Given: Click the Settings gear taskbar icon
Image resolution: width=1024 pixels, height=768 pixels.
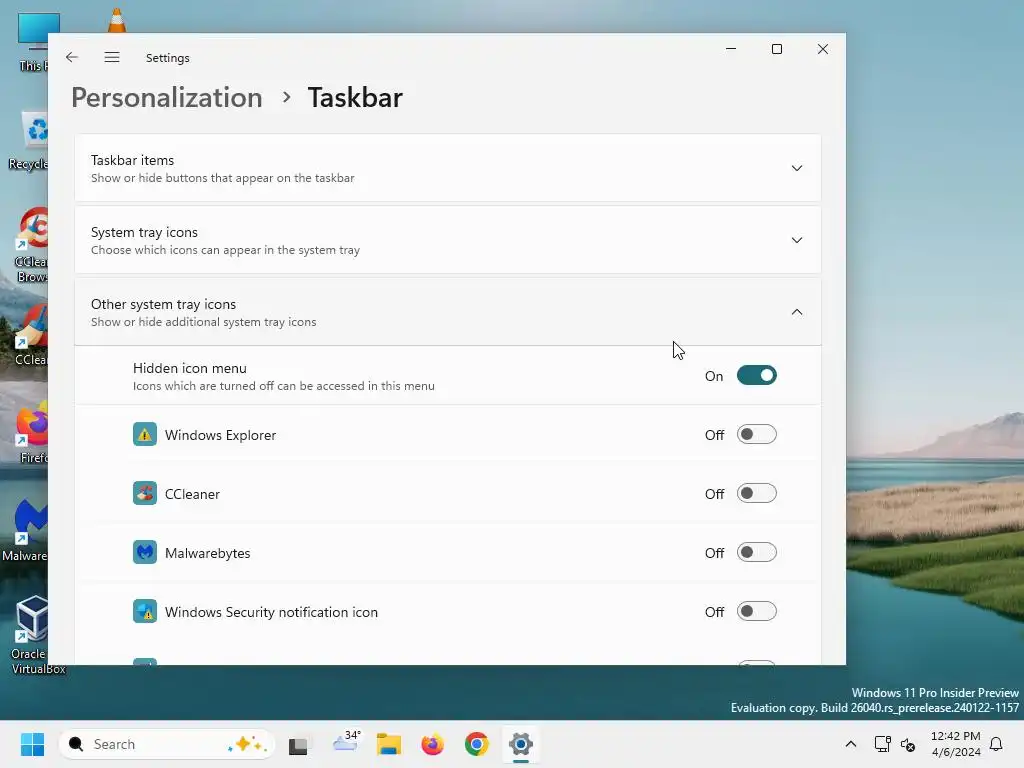Looking at the screenshot, I should 520,744.
